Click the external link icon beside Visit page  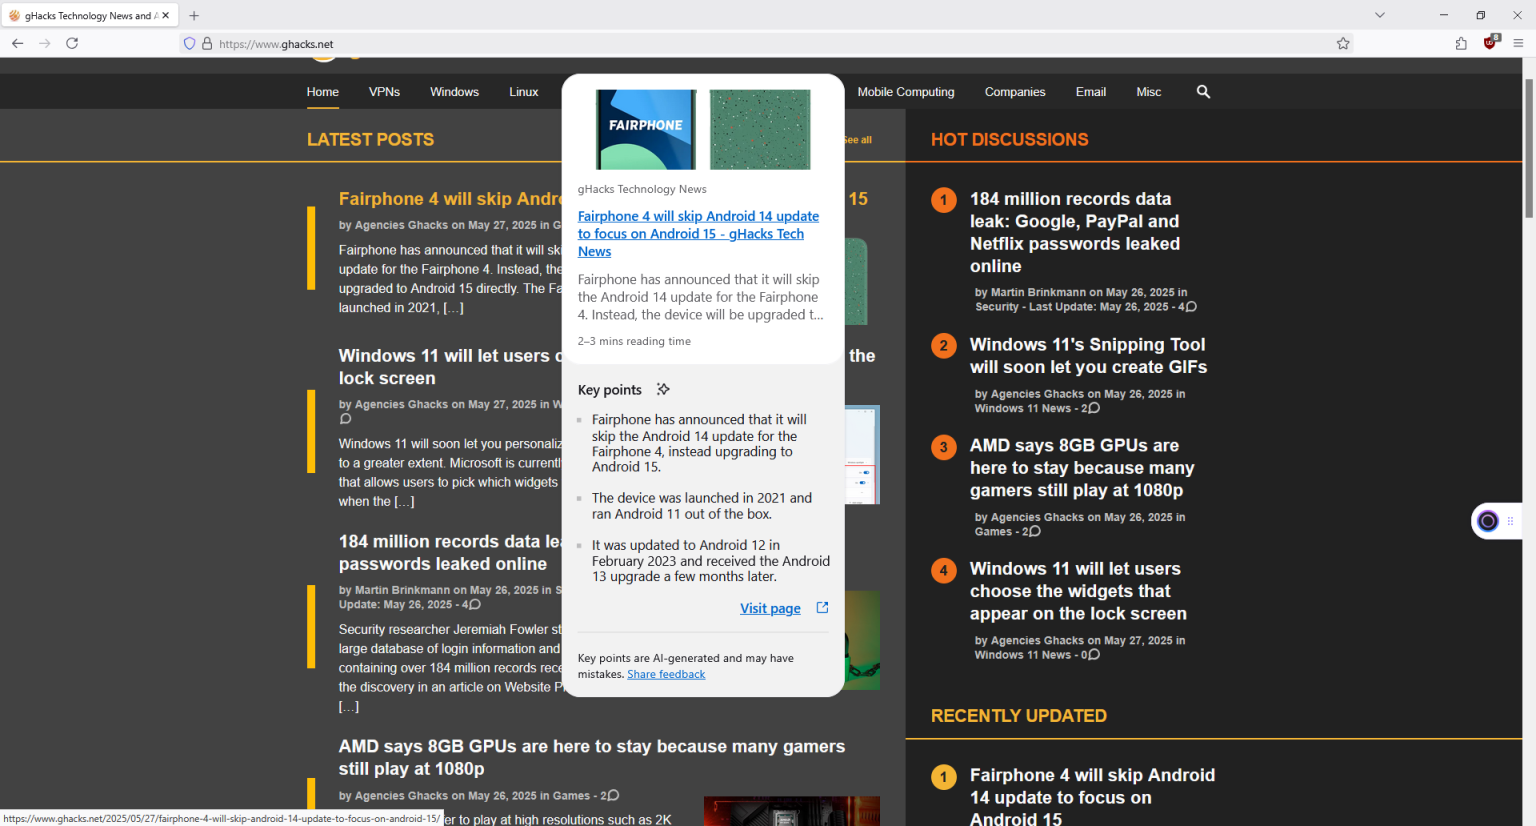click(821, 607)
